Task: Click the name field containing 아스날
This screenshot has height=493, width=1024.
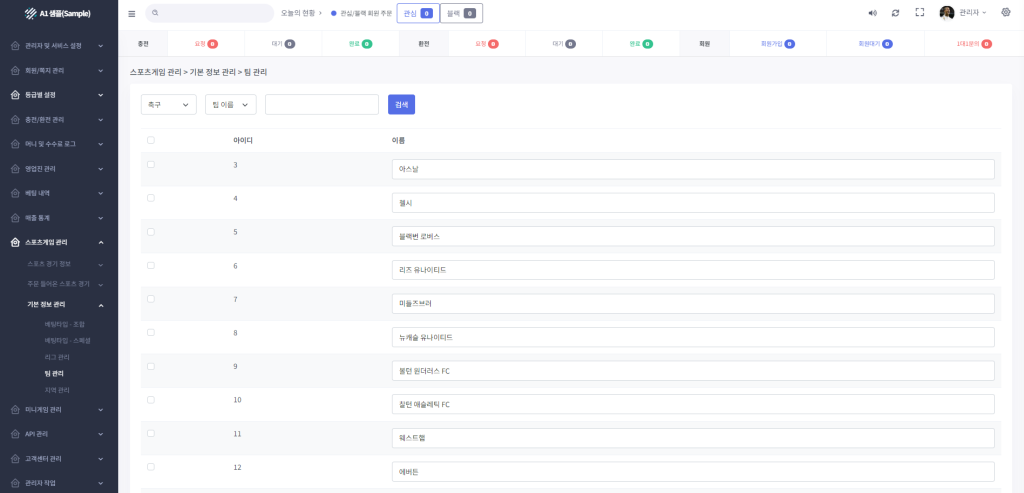Action: click(693, 169)
